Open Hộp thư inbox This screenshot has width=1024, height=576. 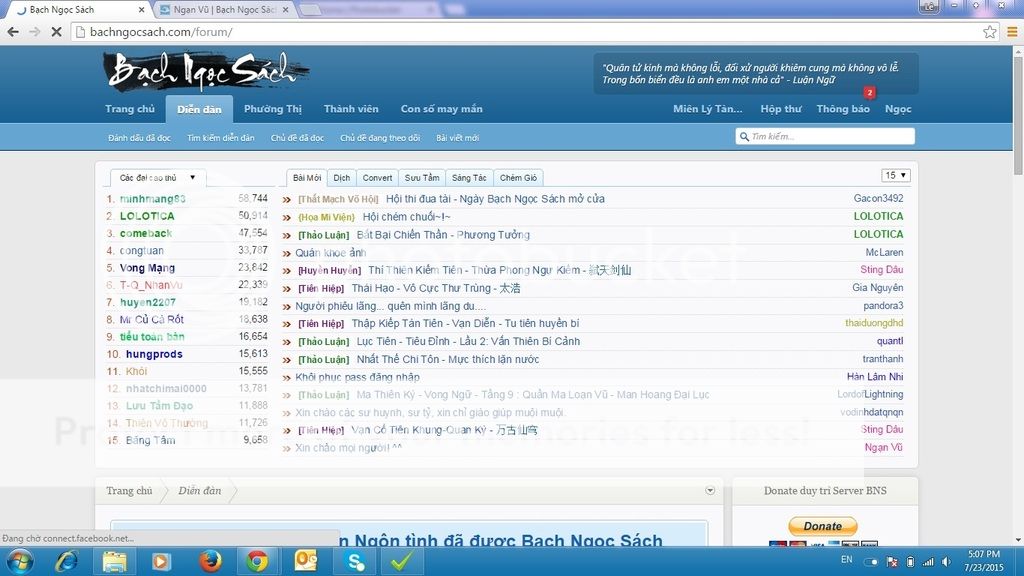coord(780,109)
